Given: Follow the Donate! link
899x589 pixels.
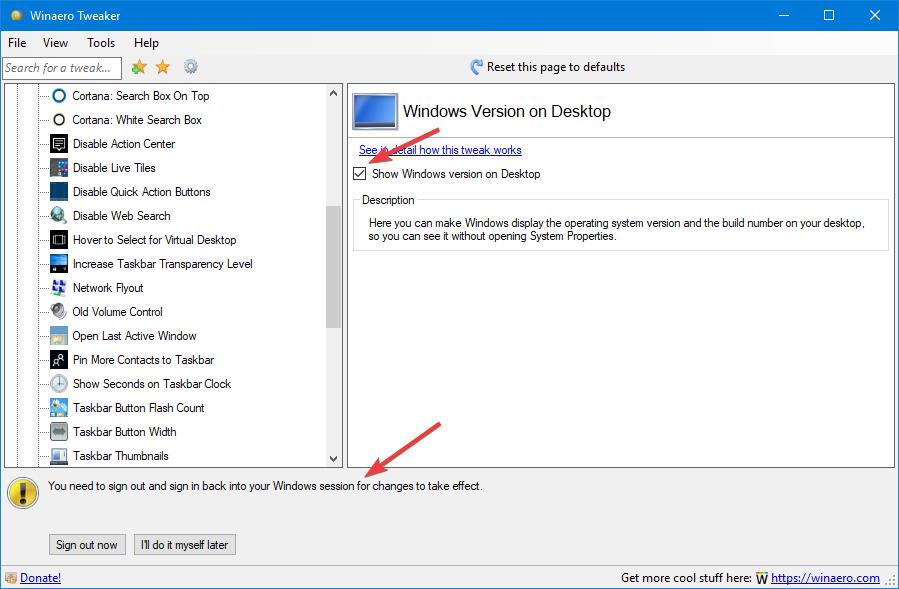Looking at the screenshot, I should (x=41, y=578).
